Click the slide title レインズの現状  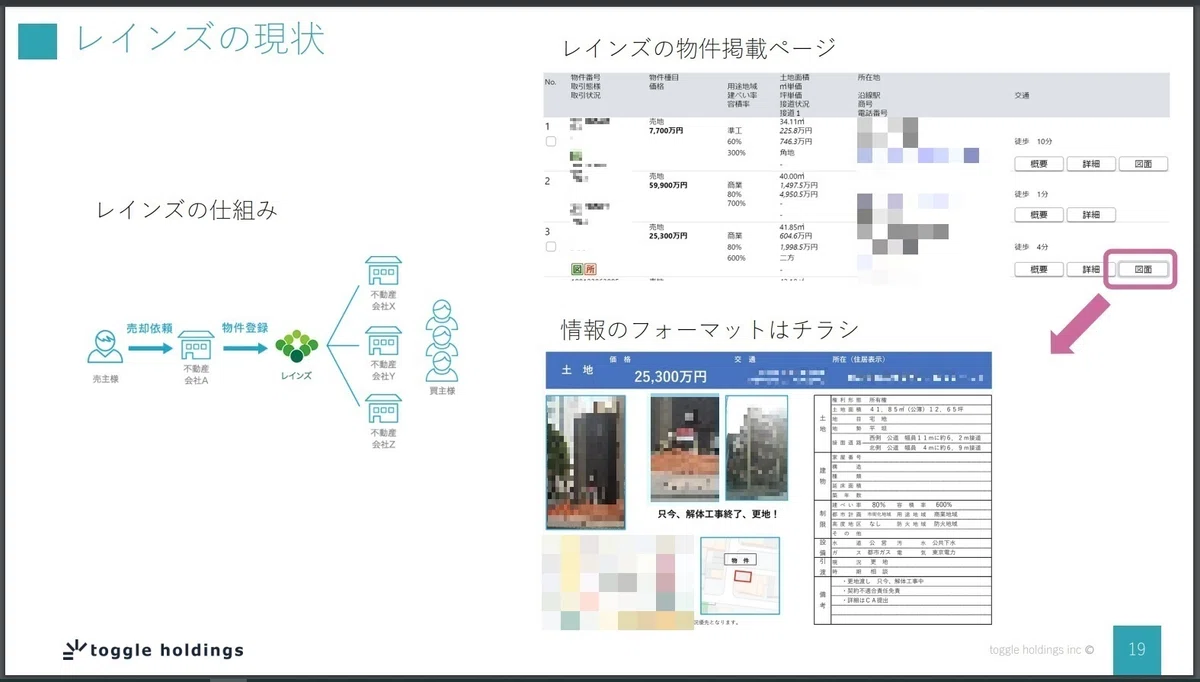(x=201, y=40)
